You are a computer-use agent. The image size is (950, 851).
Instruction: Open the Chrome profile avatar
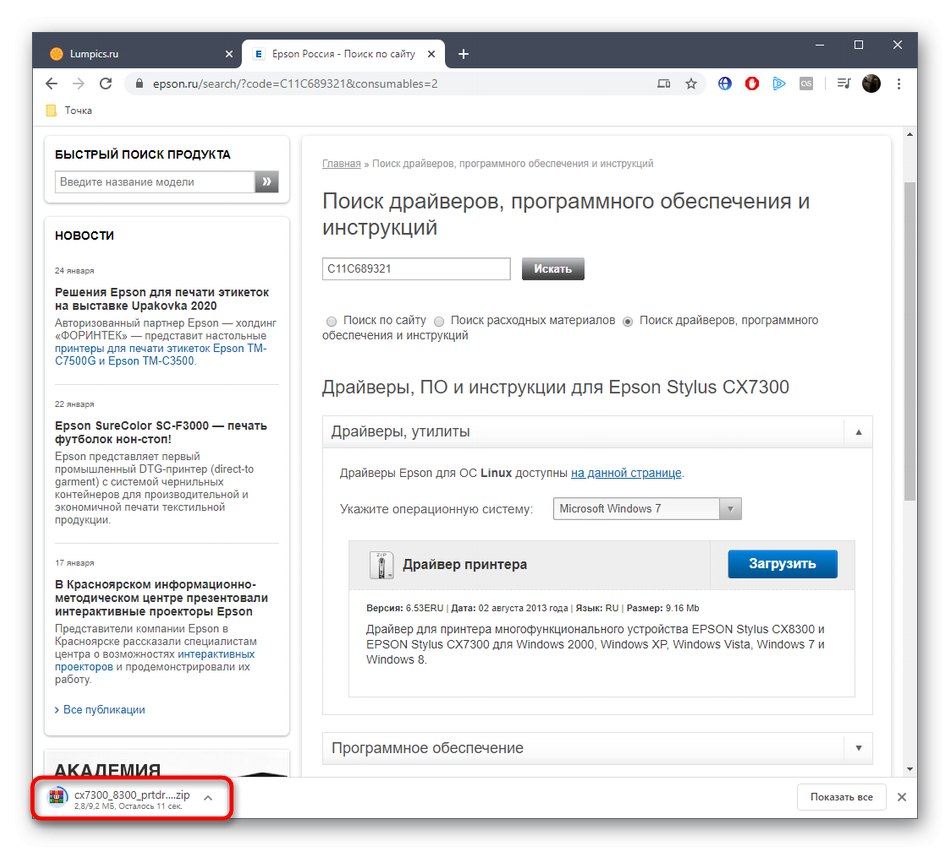point(871,84)
